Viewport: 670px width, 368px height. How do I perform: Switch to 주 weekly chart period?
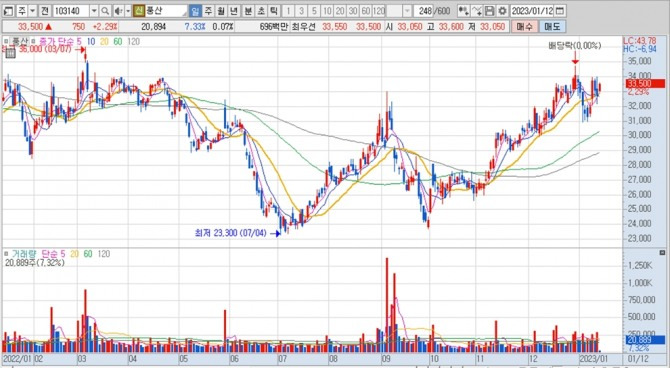coord(208,11)
